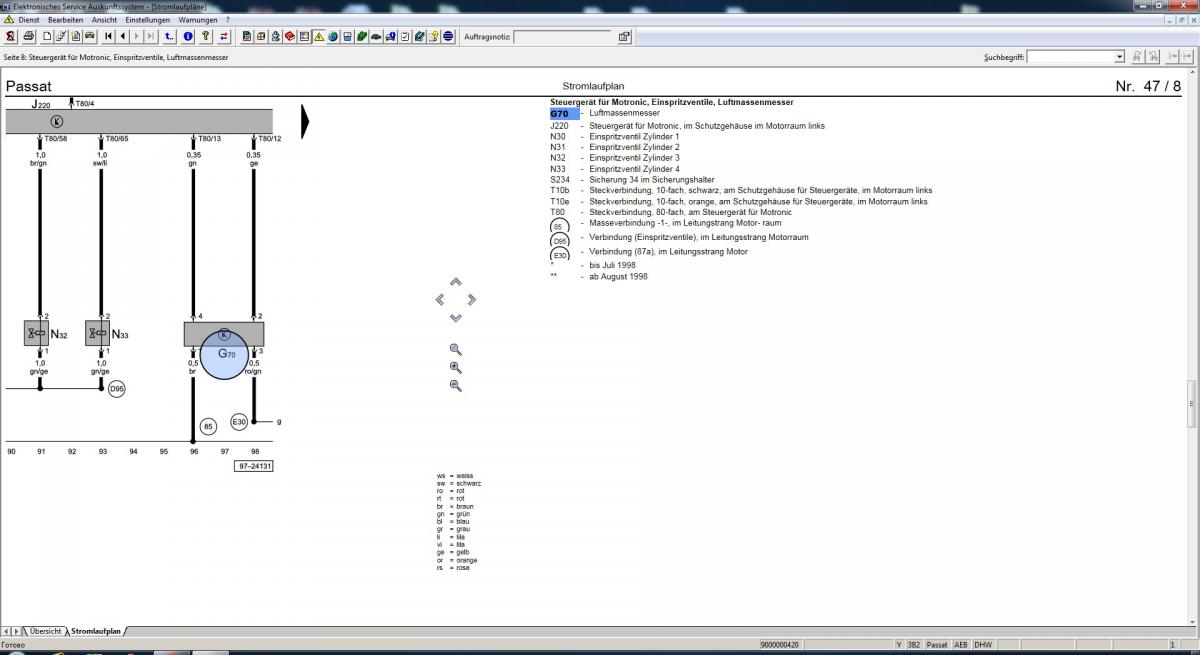Click the N33 injector symbol in diagram
The height and width of the screenshot is (655, 1200).
coord(98,334)
